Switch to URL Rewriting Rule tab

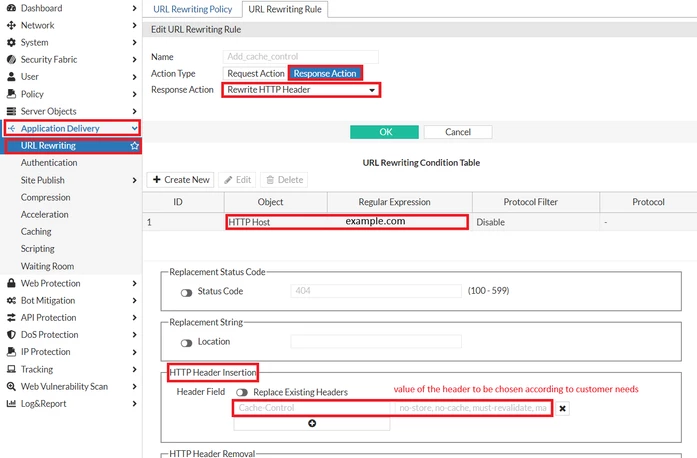tap(285, 9)
